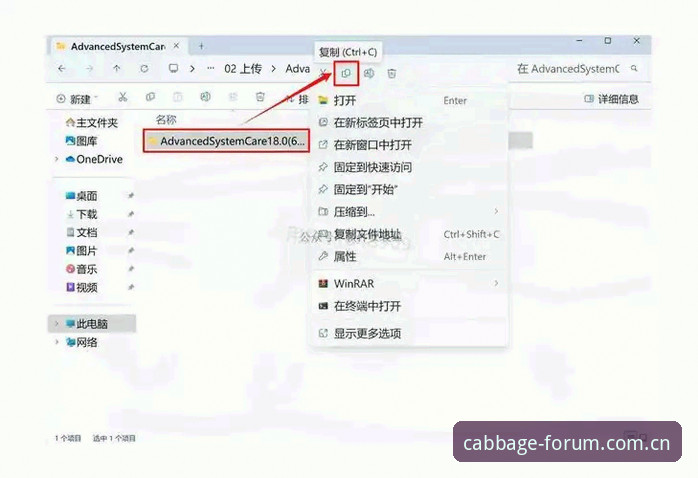This screenshot has width=698, height=478.
Task: Open the WinRAR menu entry
Action: pos(409,283)
